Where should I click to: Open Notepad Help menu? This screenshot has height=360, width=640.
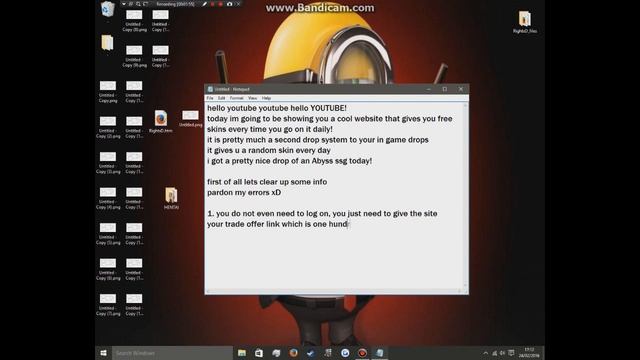coord(266,98)
